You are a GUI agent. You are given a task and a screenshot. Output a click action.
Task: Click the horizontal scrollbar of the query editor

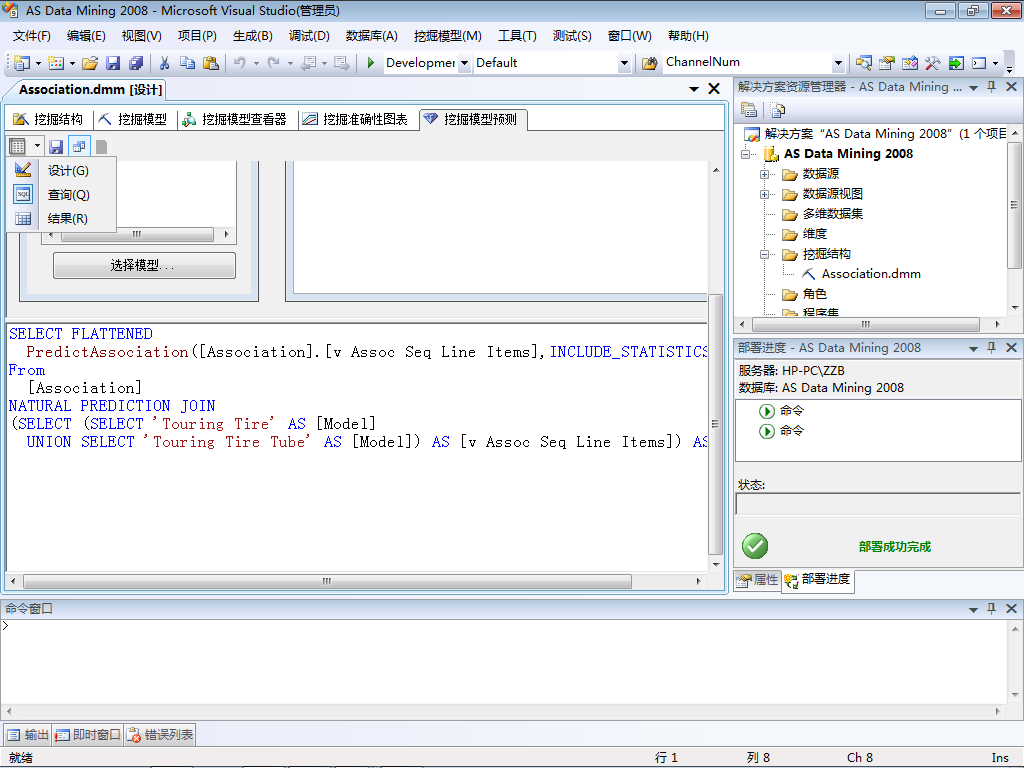click(327, 581)
